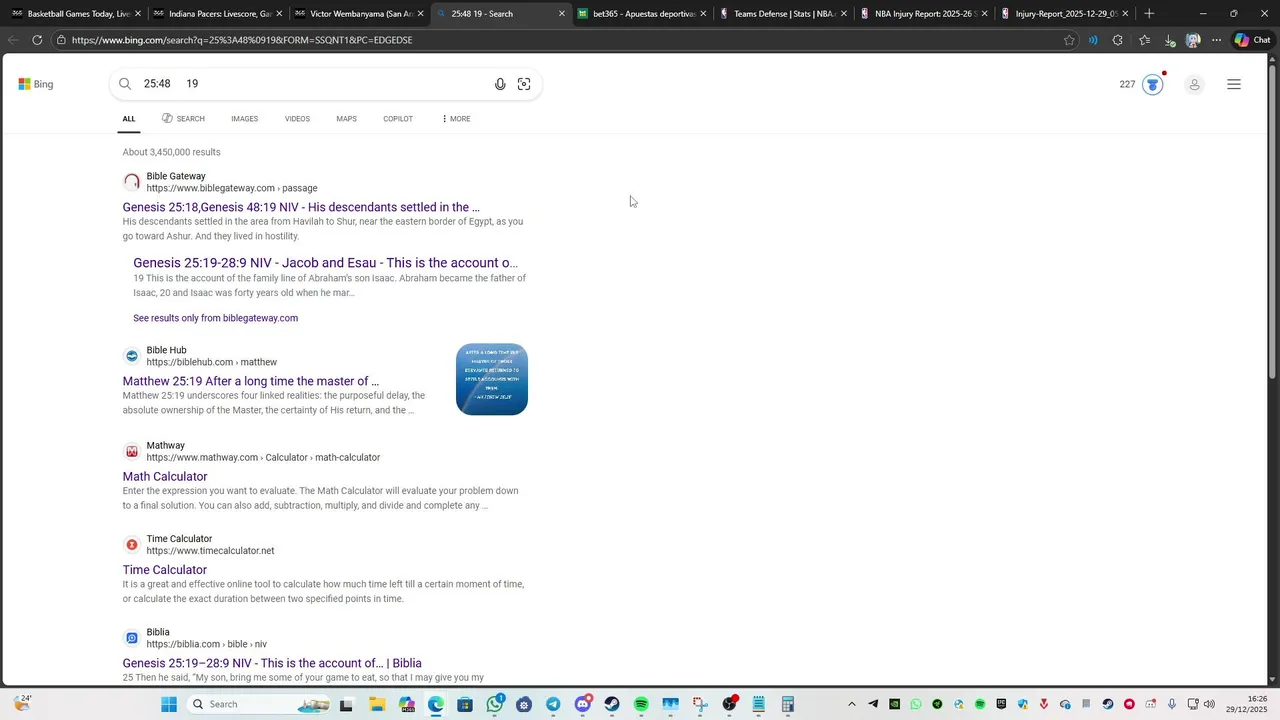The image size is (1280, 720).
Task: Open the Calculator app in the taskbar
Action: [788, 704]
